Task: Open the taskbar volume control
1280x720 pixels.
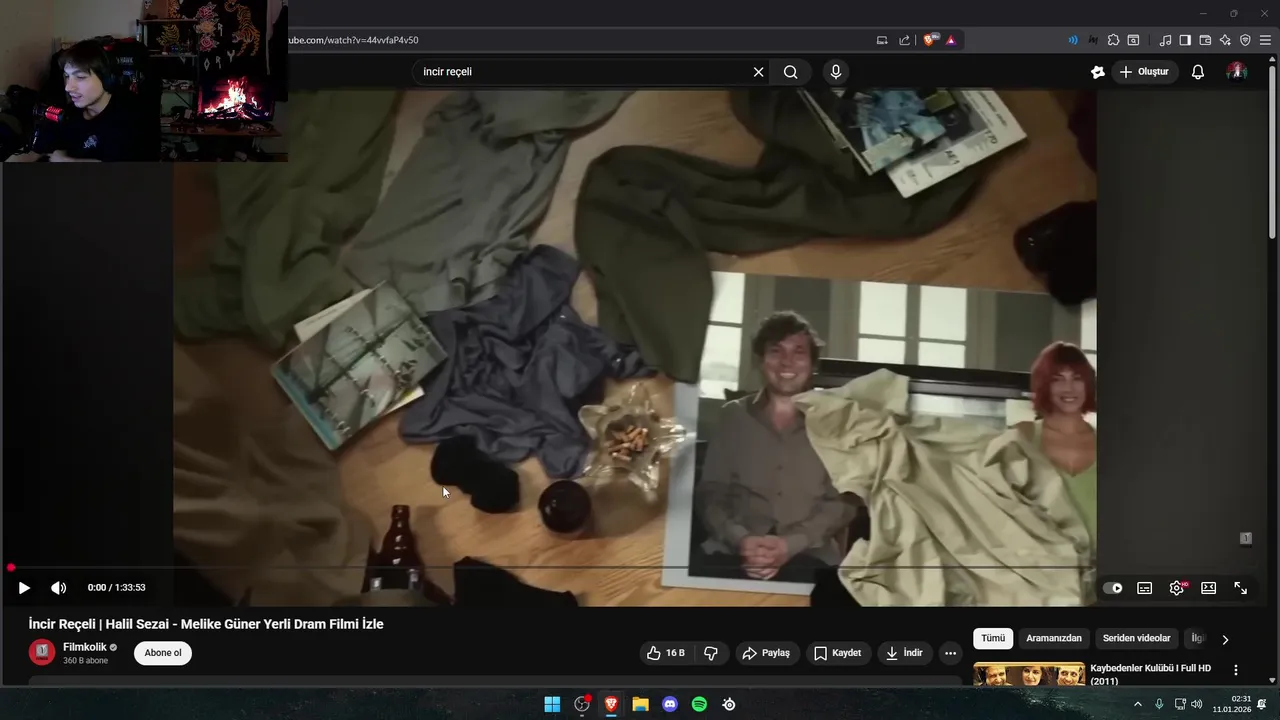Action: point(1197,704)
